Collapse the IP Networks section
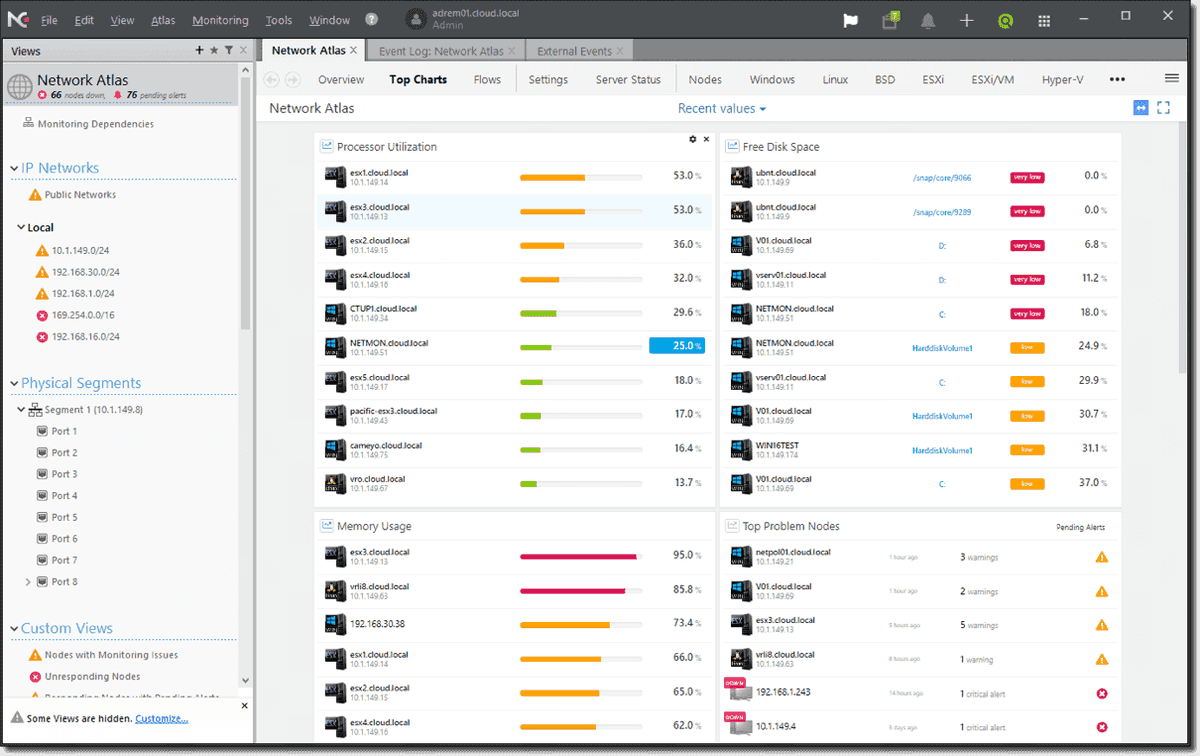The image size is (1200, 756). [x=14, y=169]
